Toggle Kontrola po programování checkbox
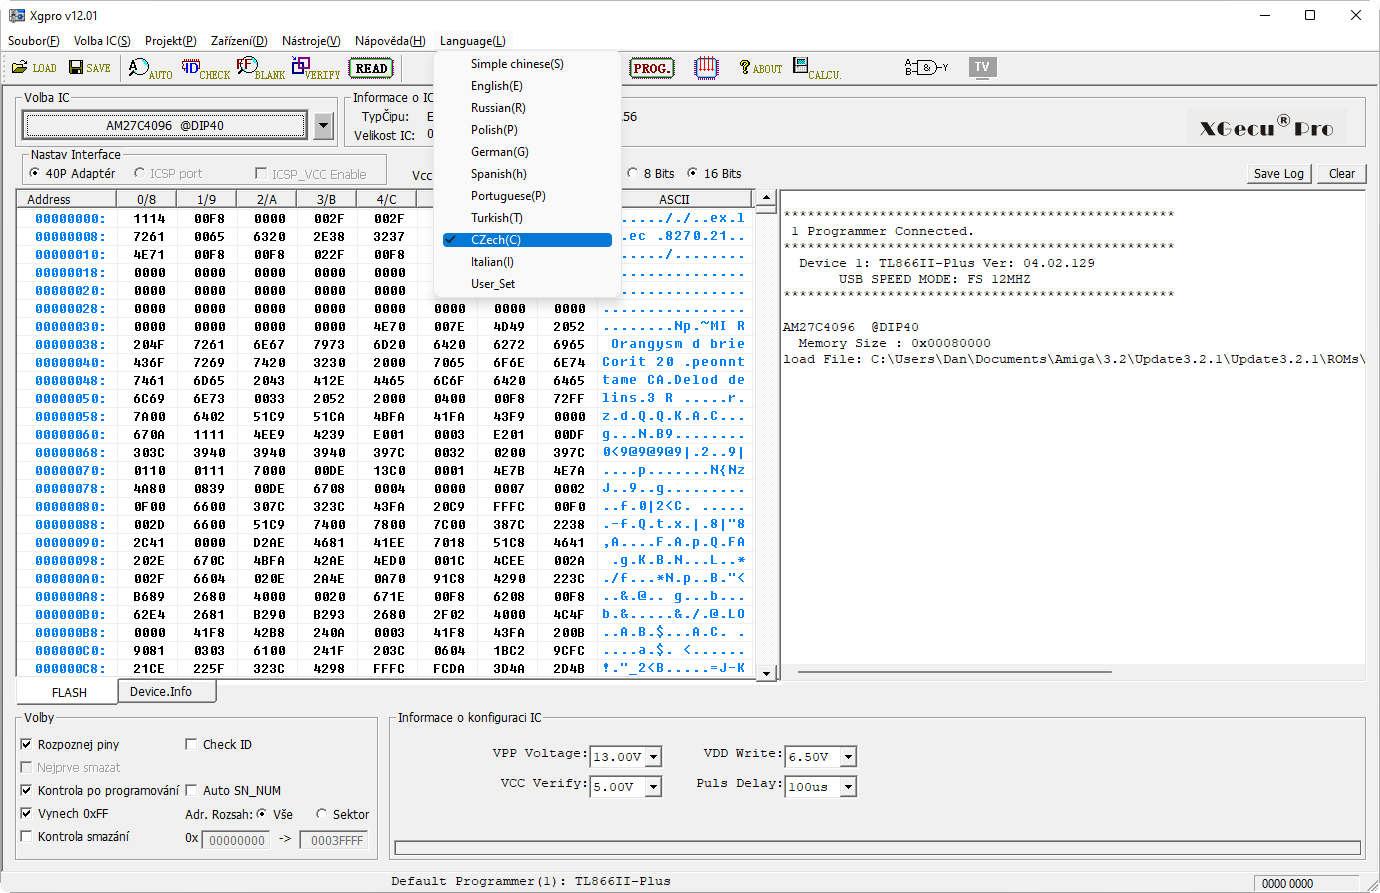This screenshot has width=1380, height=893. click(x=100, y=790)
